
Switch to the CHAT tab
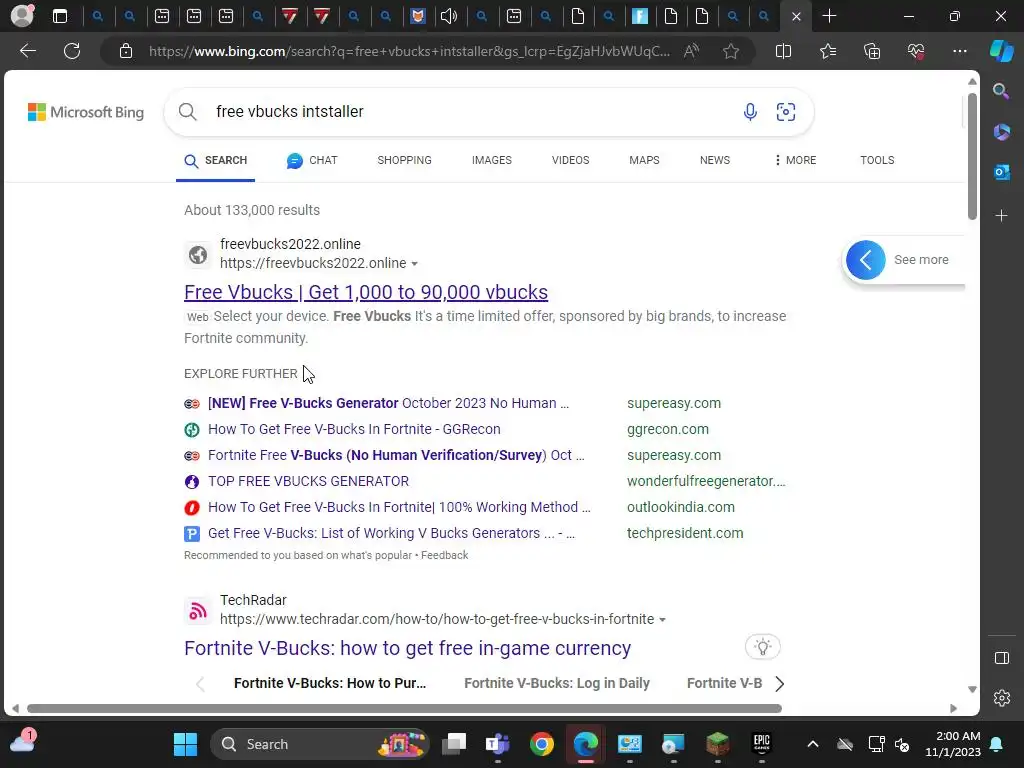pyautogui.click(x=312, y=160)
